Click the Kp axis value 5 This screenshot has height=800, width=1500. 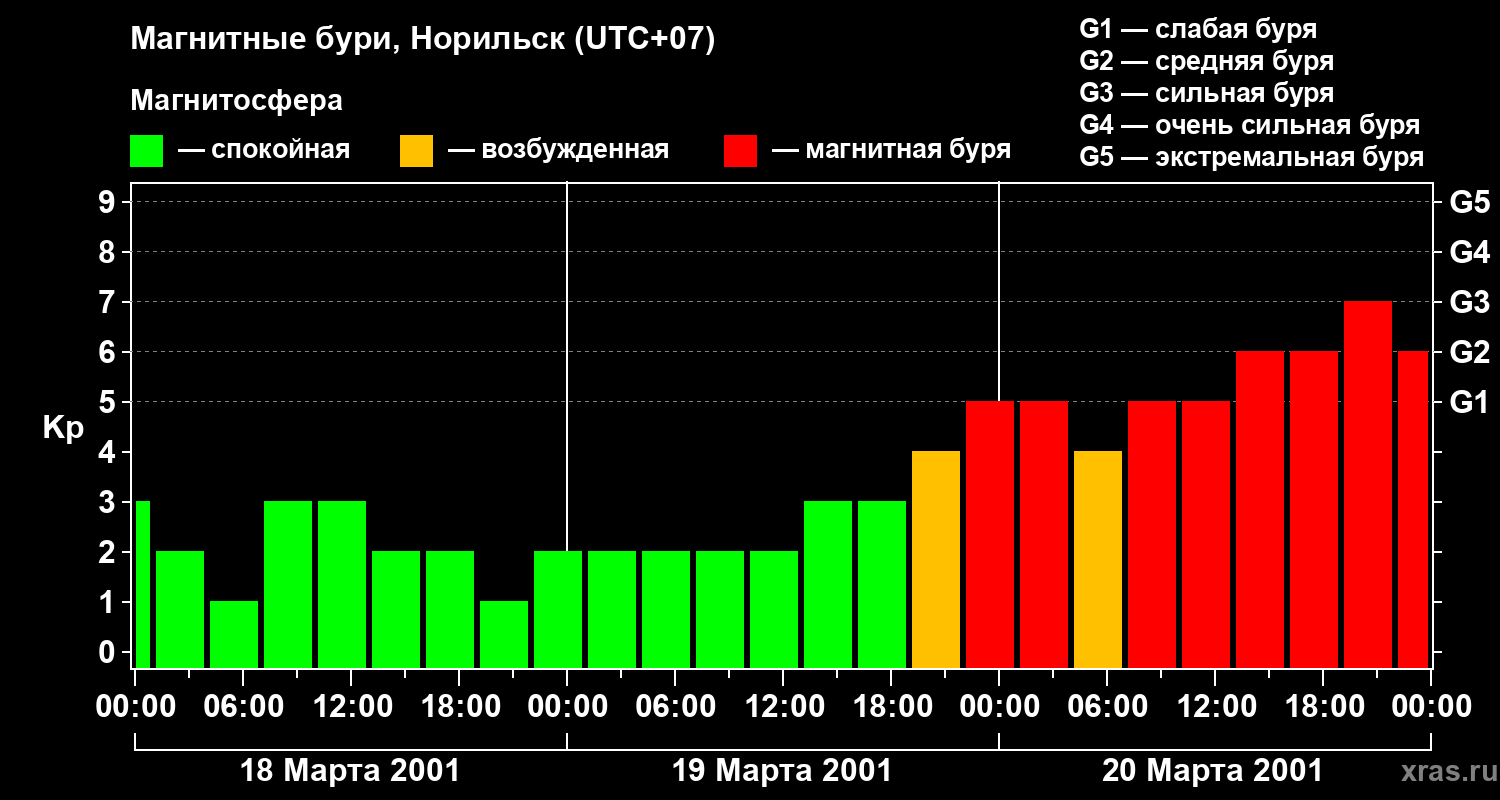tap(109, 402)
